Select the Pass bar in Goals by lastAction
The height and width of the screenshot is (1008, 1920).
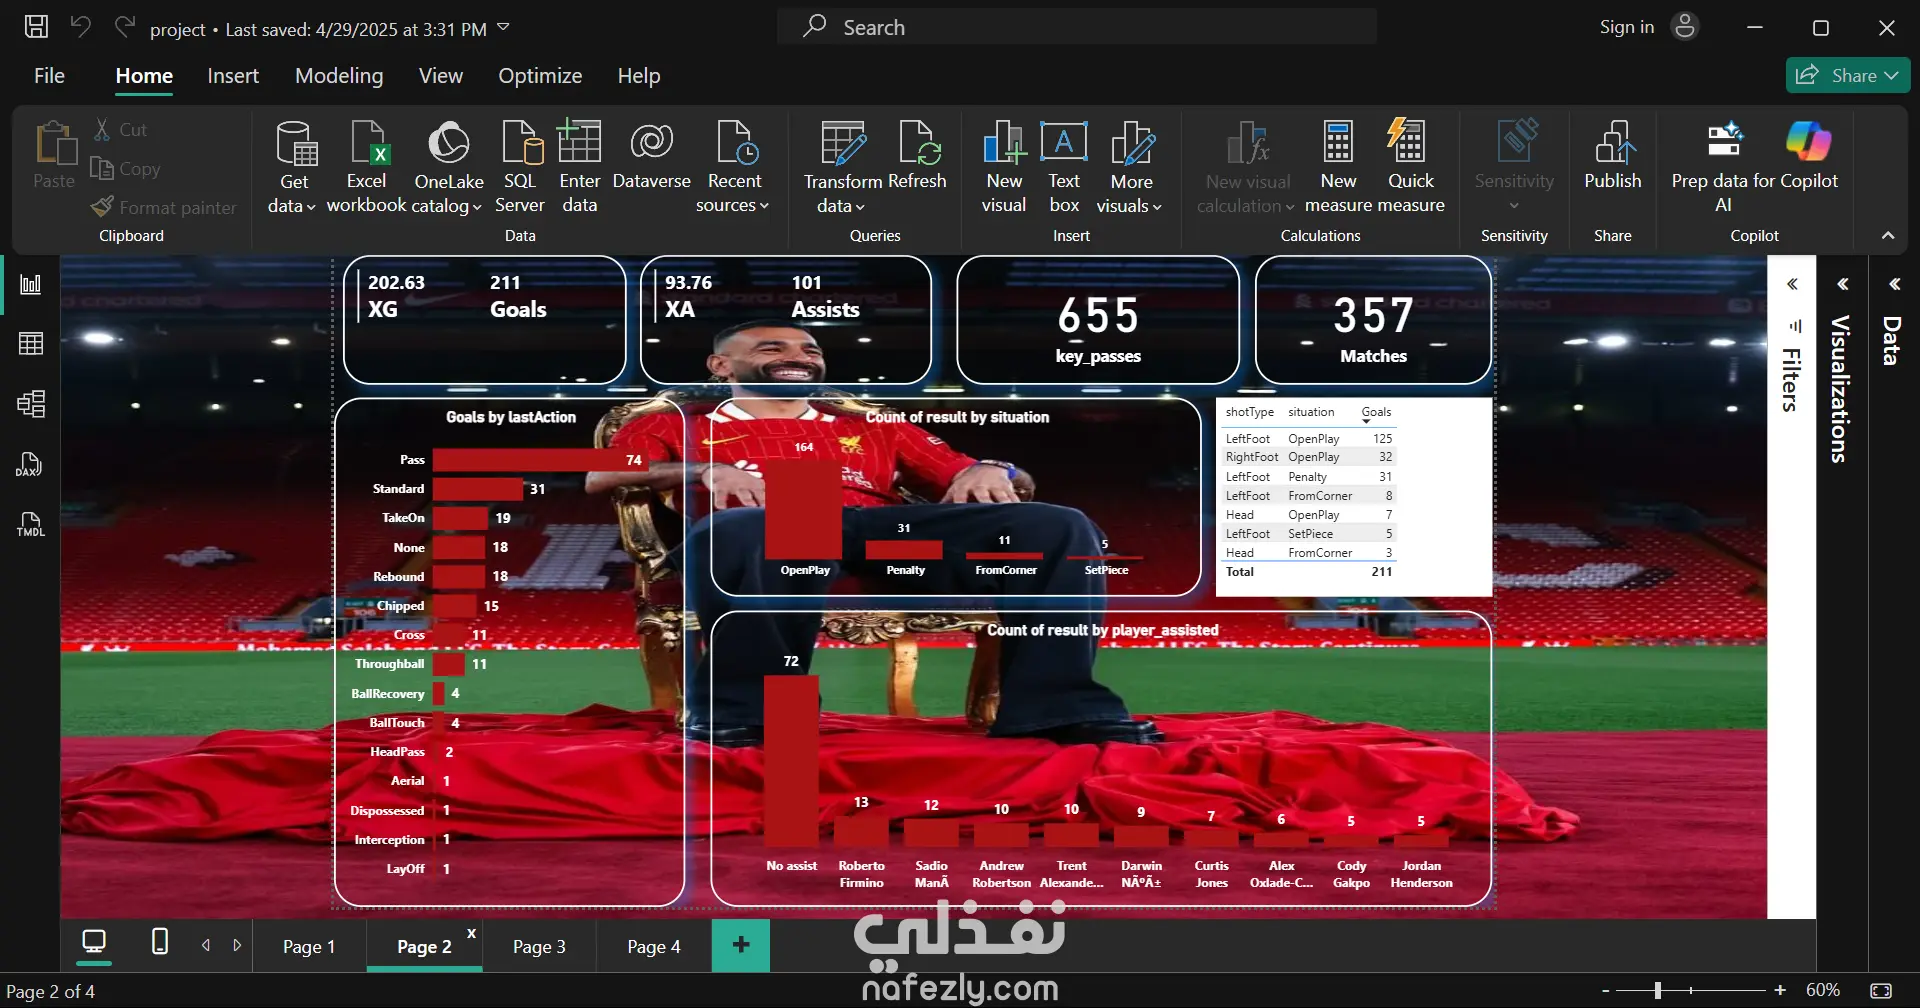pos(540,460)
